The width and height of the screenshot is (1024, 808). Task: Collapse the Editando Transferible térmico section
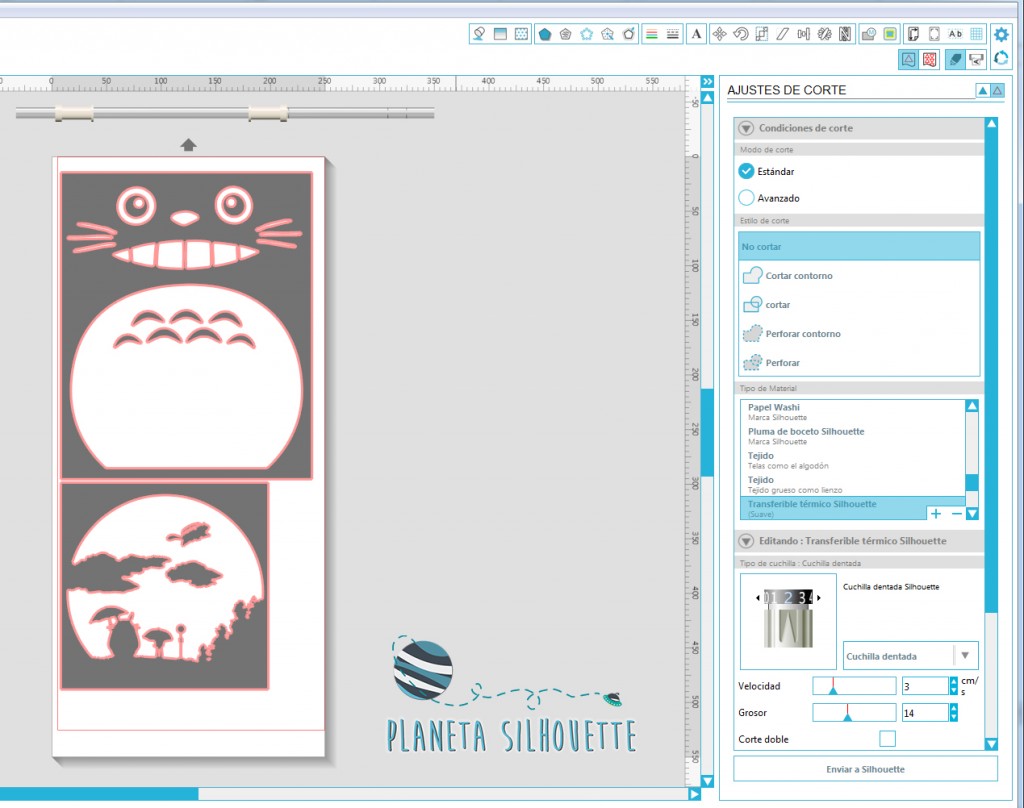tap(746, 541)
